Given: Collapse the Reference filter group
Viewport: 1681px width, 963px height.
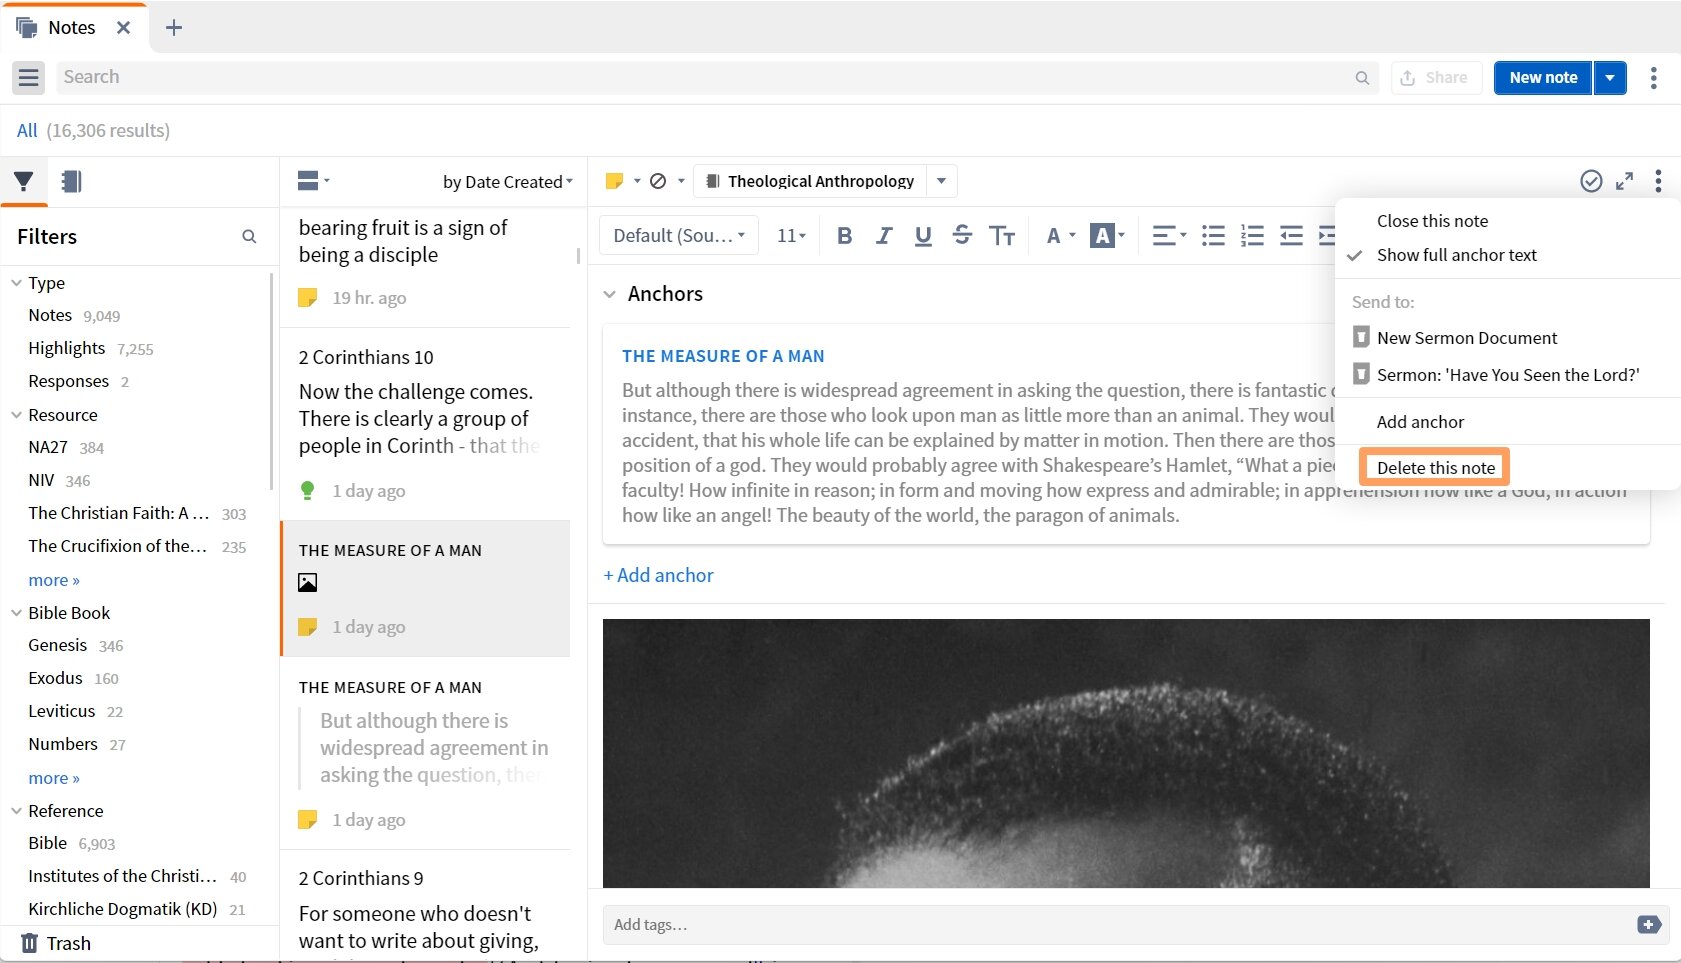Looking at the screenshot, I should point(16,811).
